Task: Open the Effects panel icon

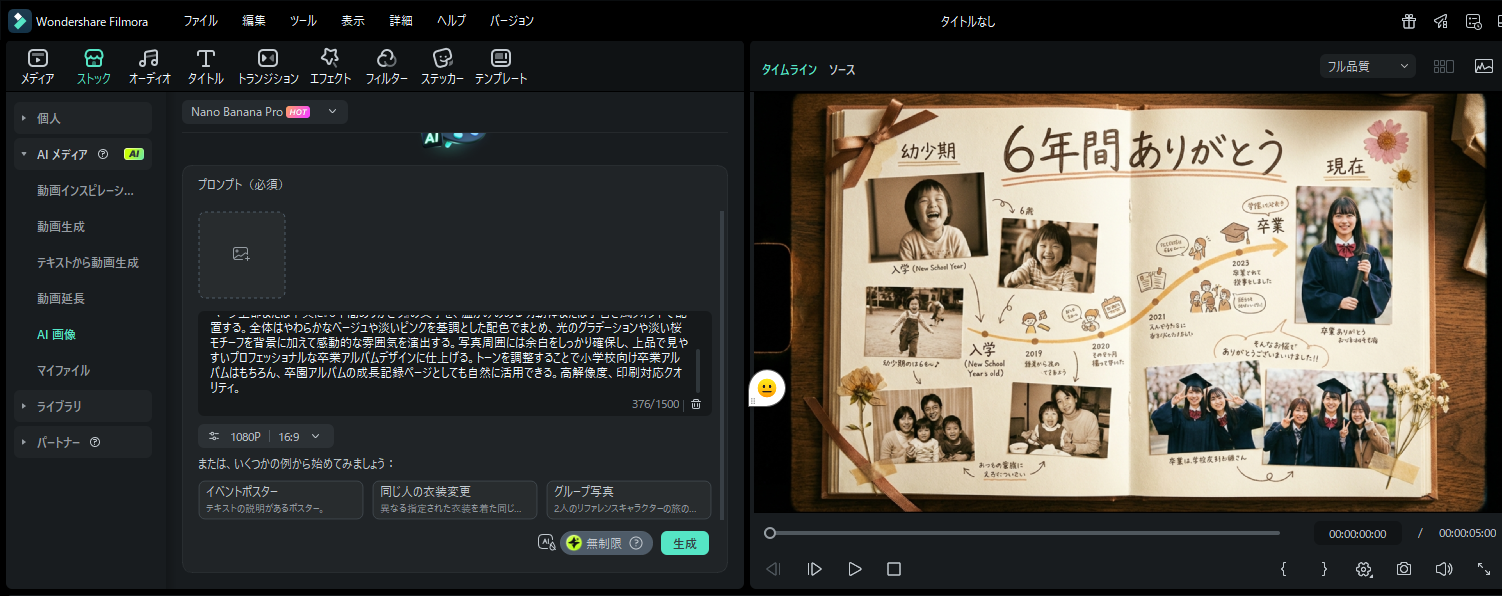Action: 330,66
